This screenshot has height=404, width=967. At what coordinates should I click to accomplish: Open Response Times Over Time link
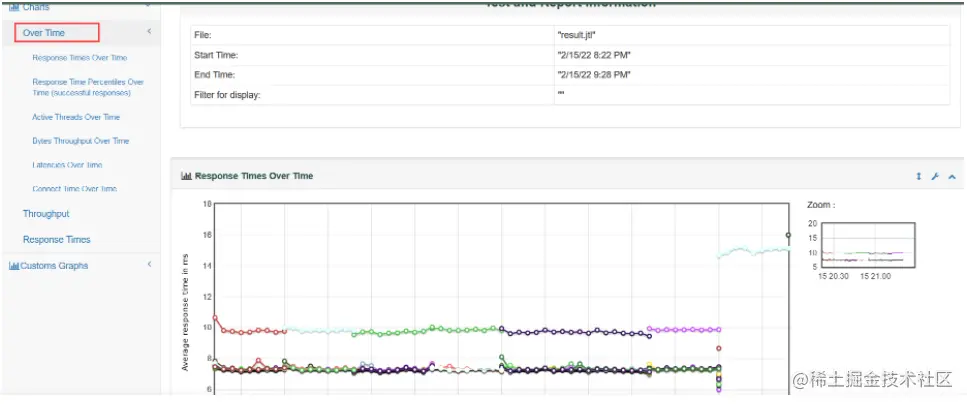80,57
